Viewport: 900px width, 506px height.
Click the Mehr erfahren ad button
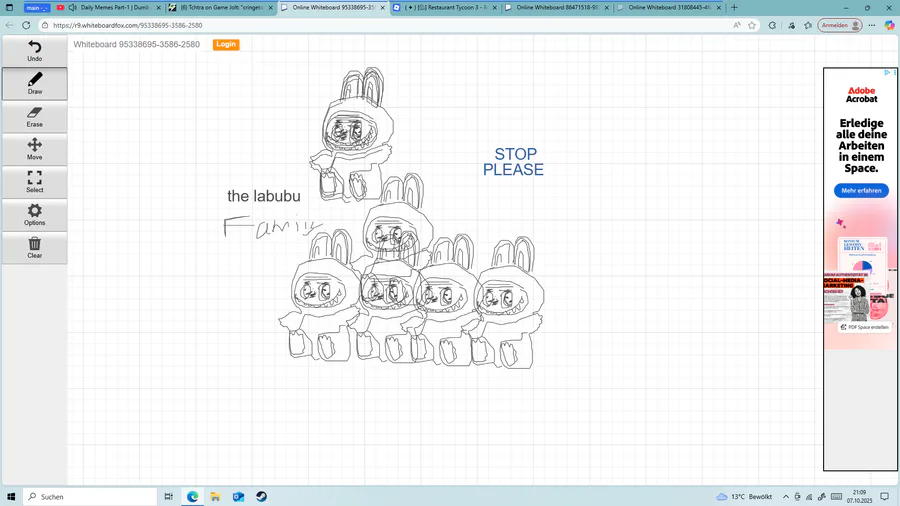pyautogui.click(x=861, y=190)
